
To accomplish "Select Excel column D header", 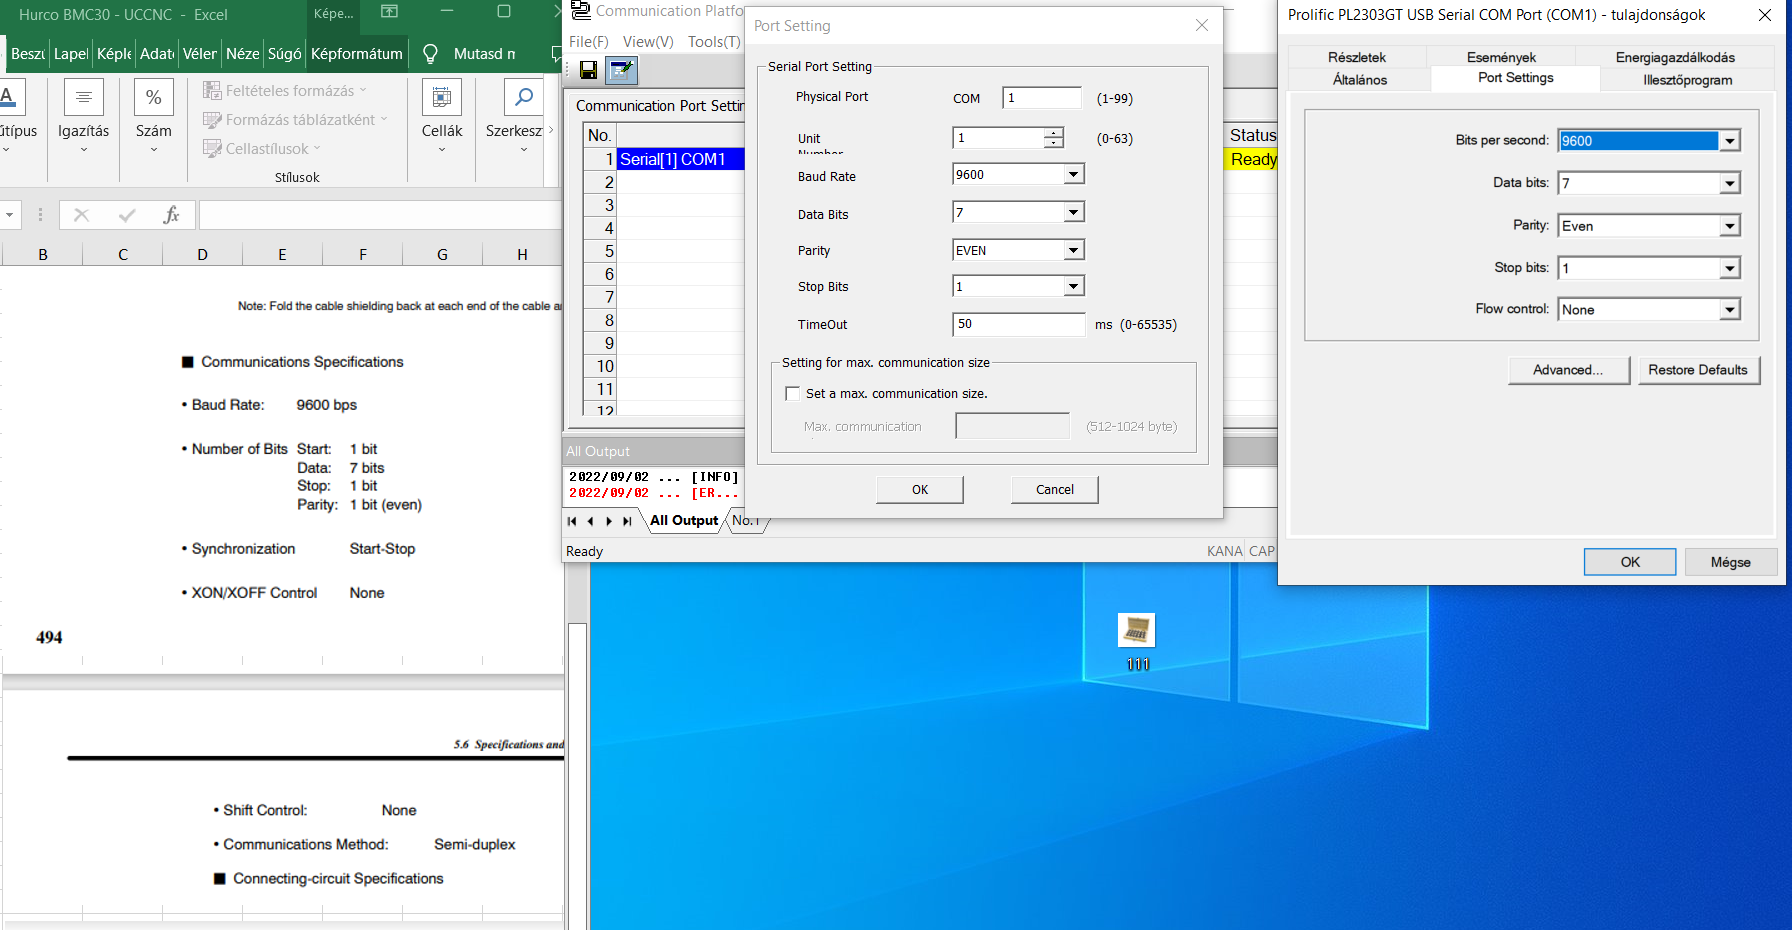I will pyautogui.click(x=203, y=254).
